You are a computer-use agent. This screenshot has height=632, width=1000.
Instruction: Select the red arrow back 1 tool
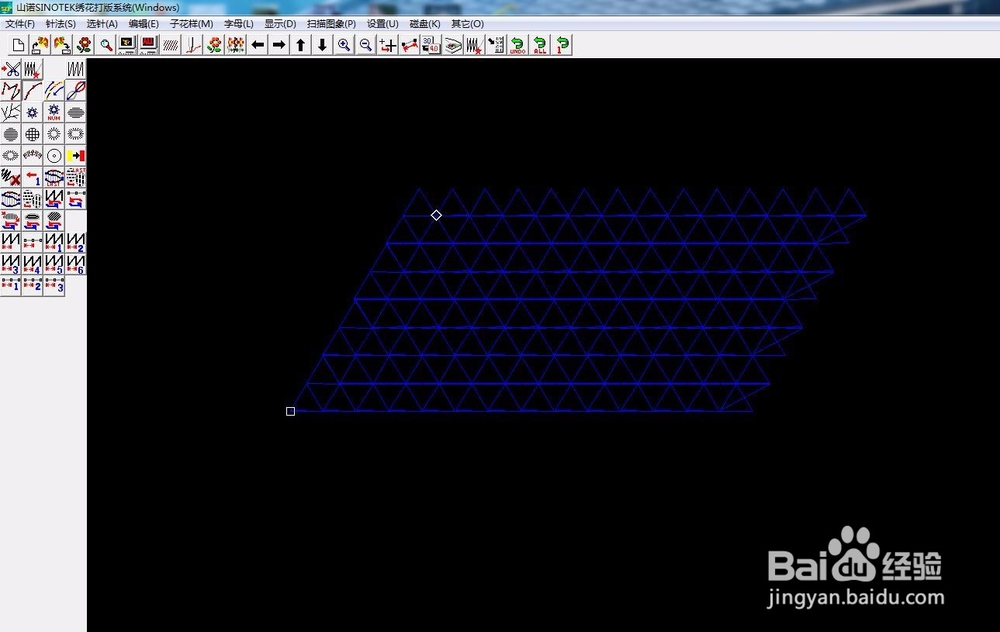(33, 177)
